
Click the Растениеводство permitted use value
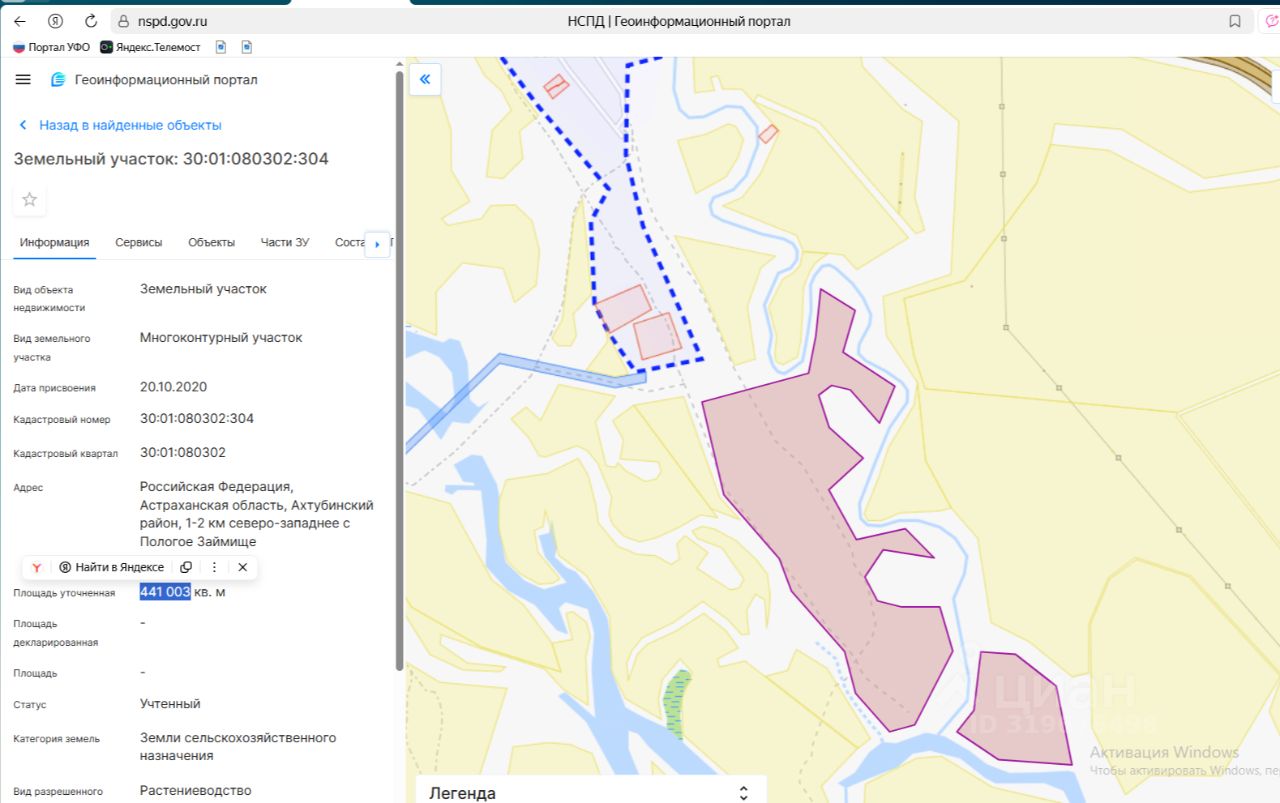pyautogui.click(x=196, y=790)
